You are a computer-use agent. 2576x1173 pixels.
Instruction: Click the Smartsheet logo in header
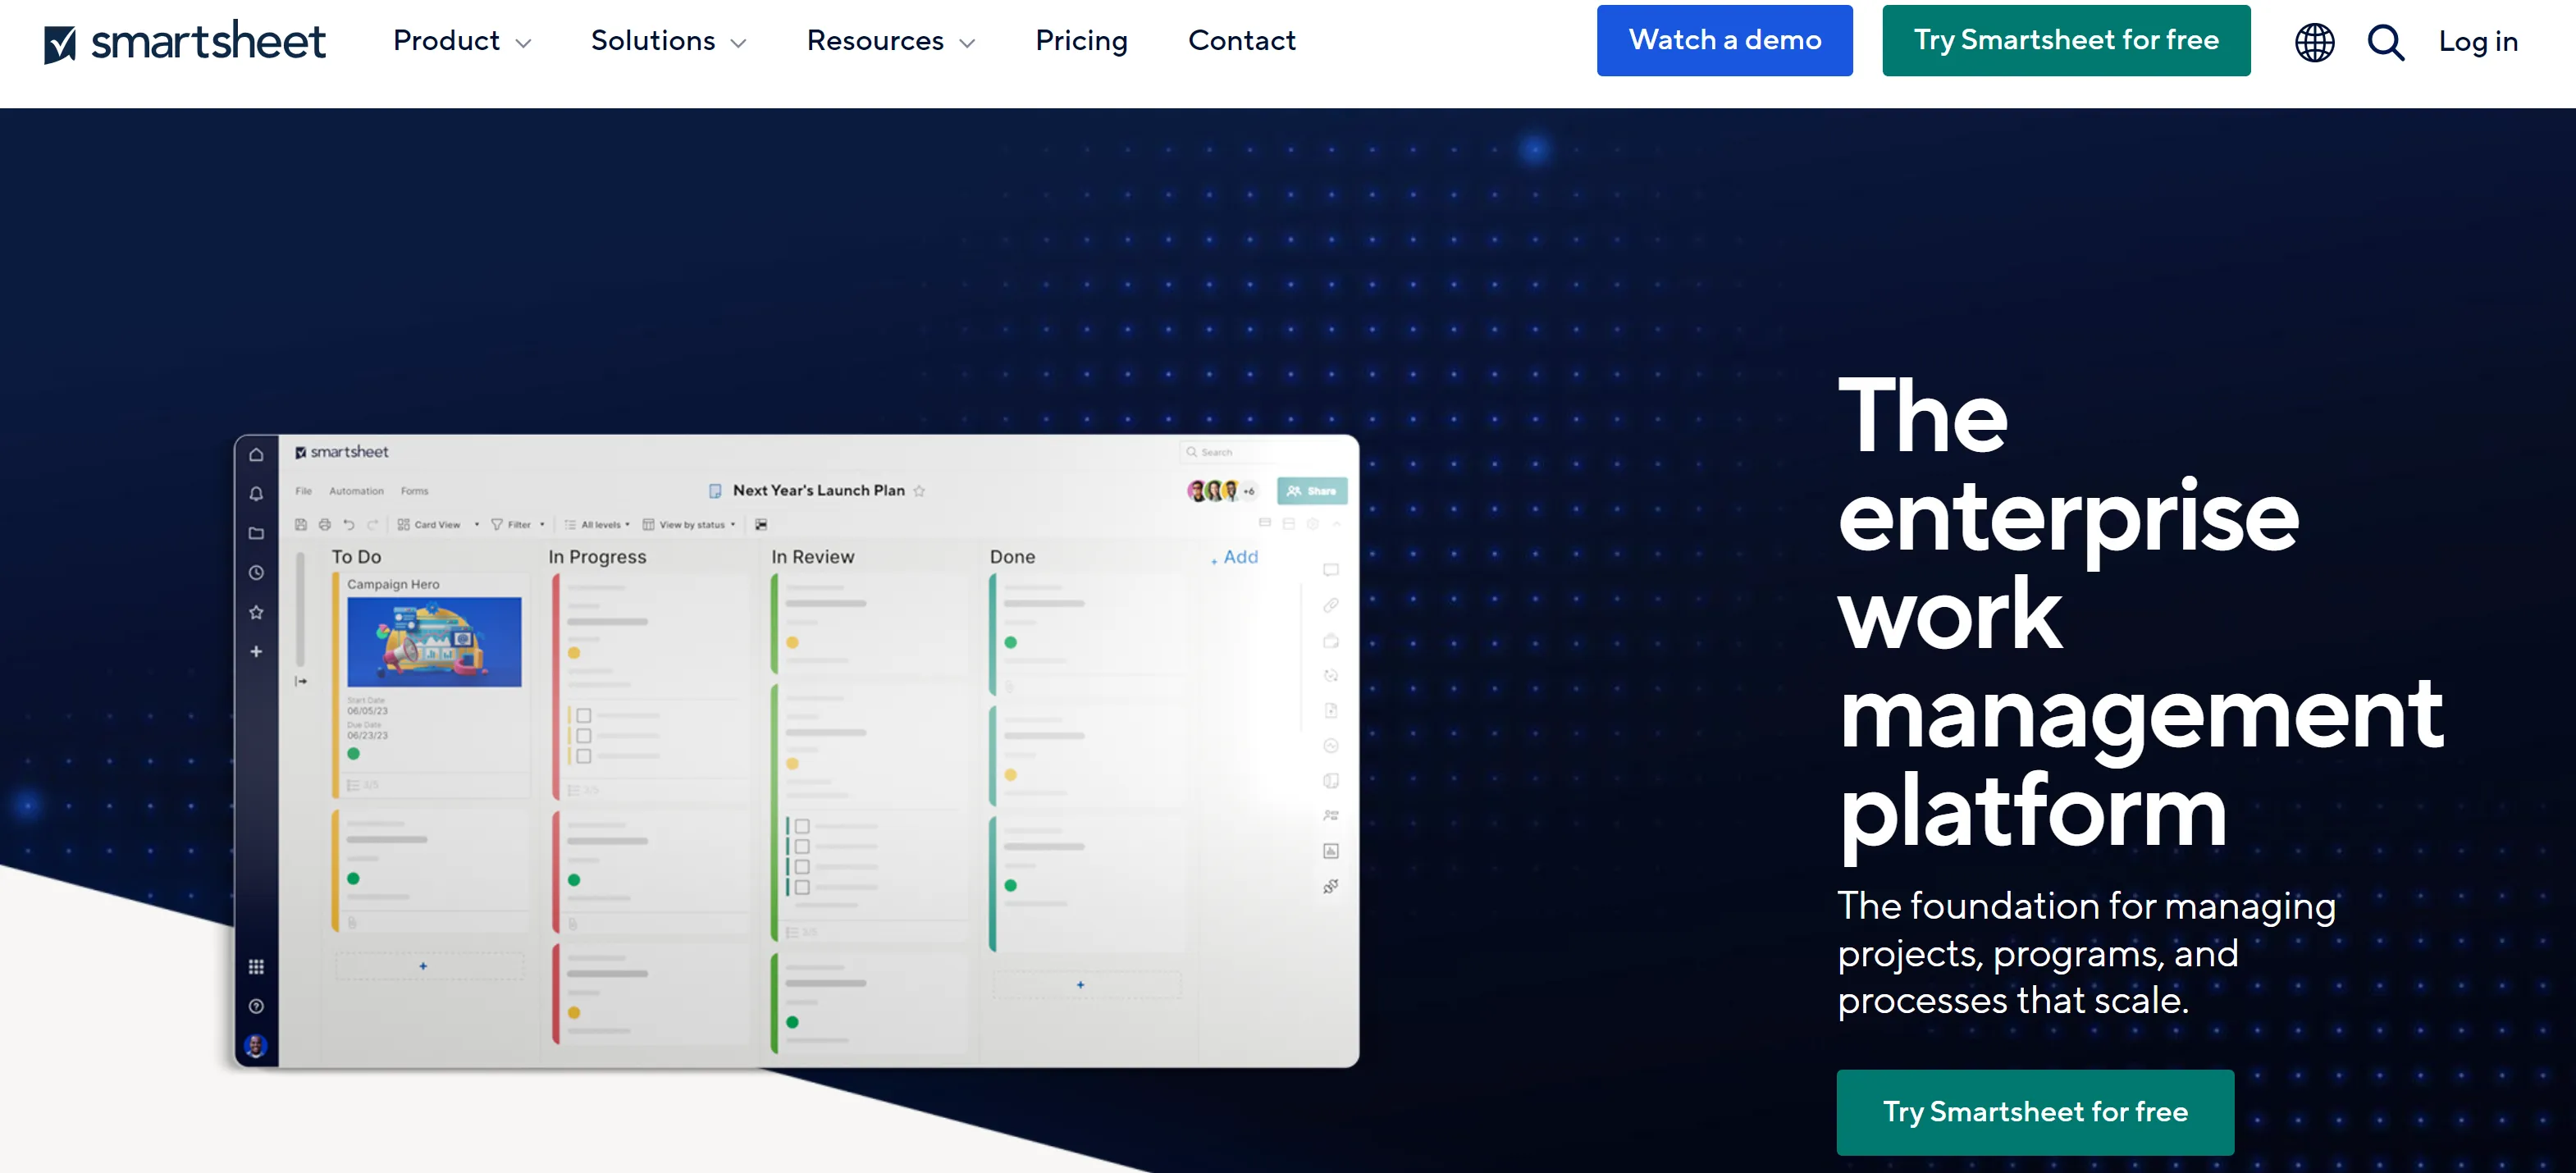(x=185, y=42)
